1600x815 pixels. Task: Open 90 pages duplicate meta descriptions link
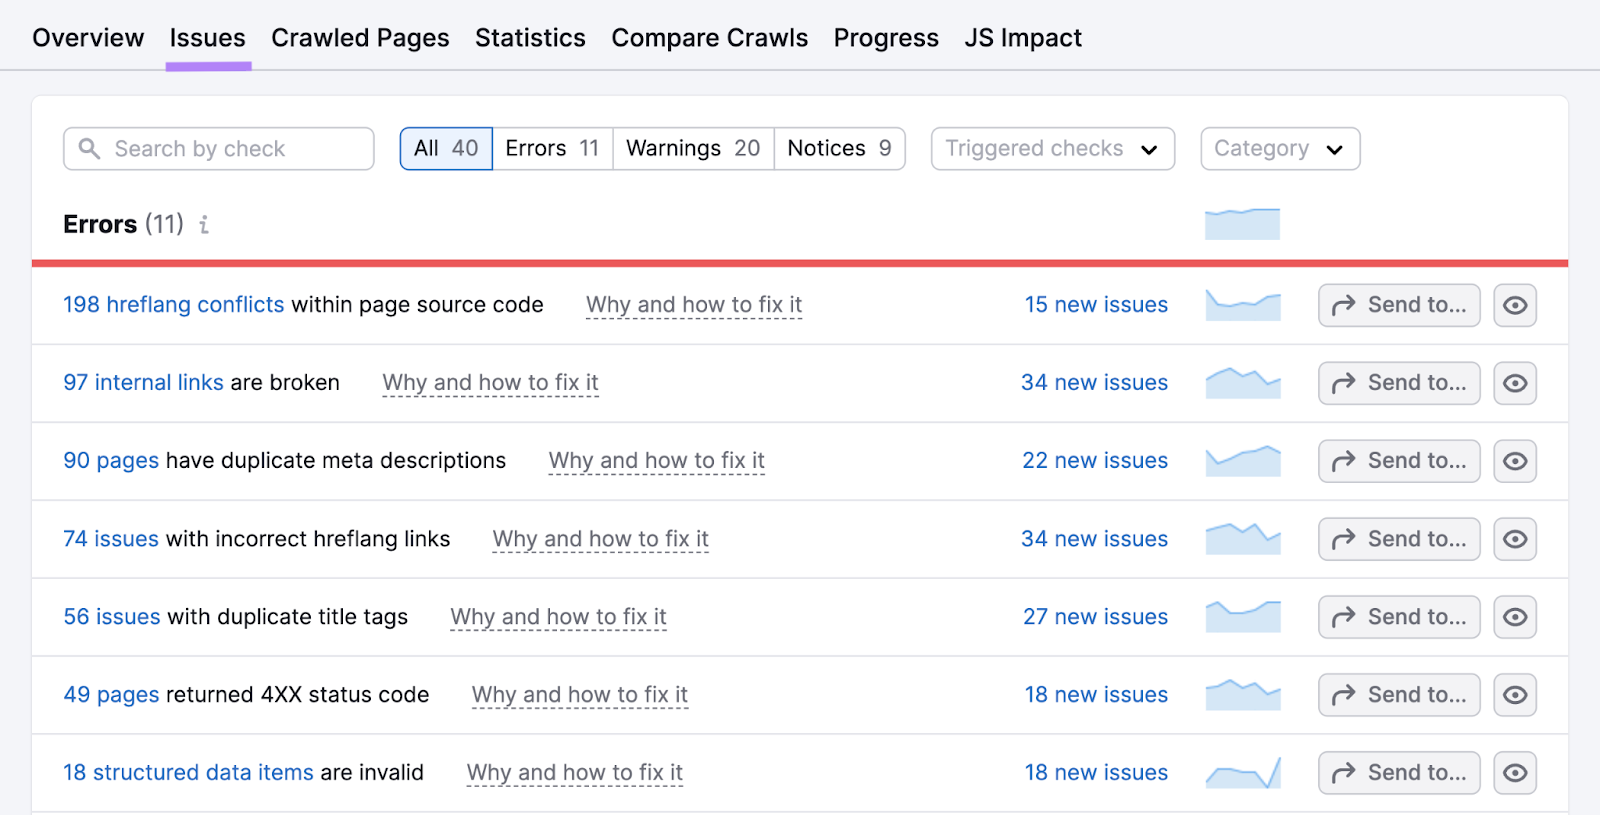(111, 461)
